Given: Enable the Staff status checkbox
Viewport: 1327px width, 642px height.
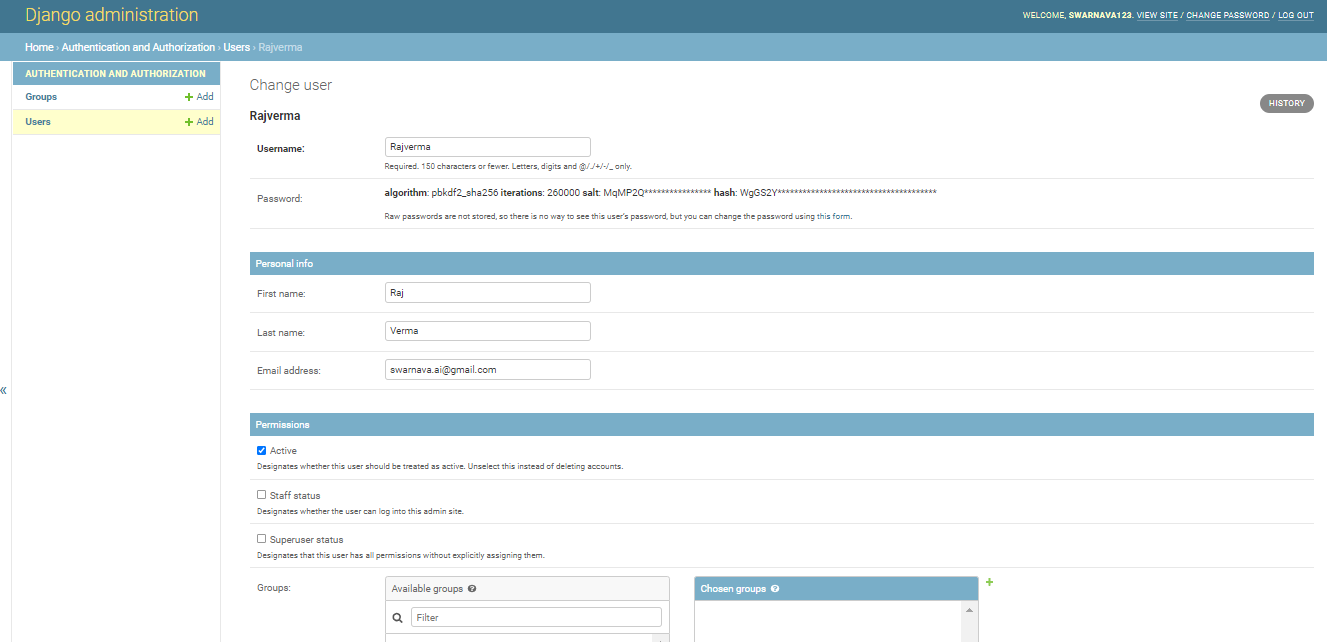Looking at the screenshot, I should click(x=262, y=495).
